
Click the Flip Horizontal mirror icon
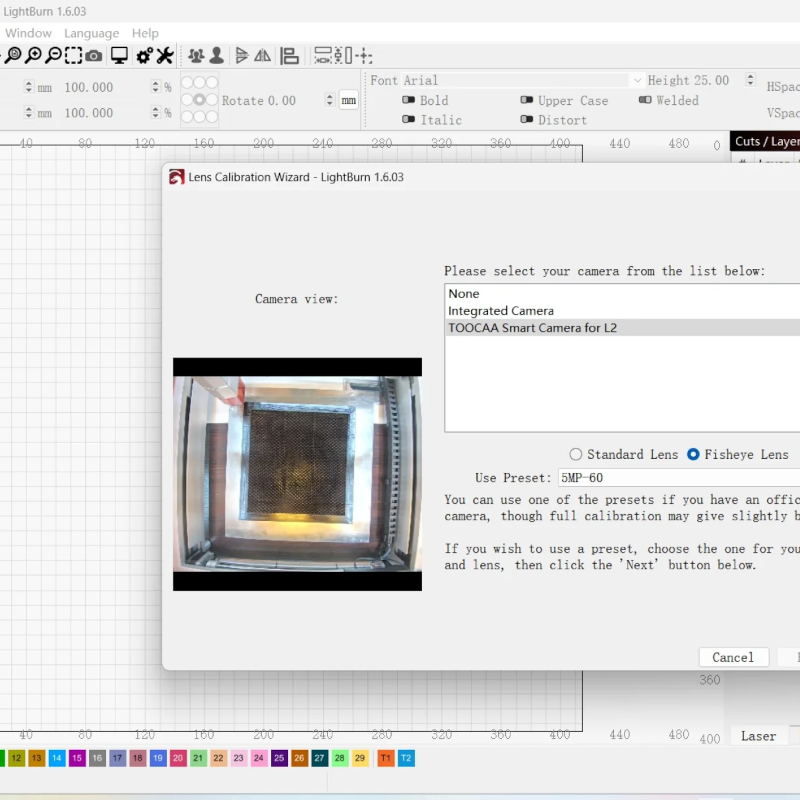(262, 55)
